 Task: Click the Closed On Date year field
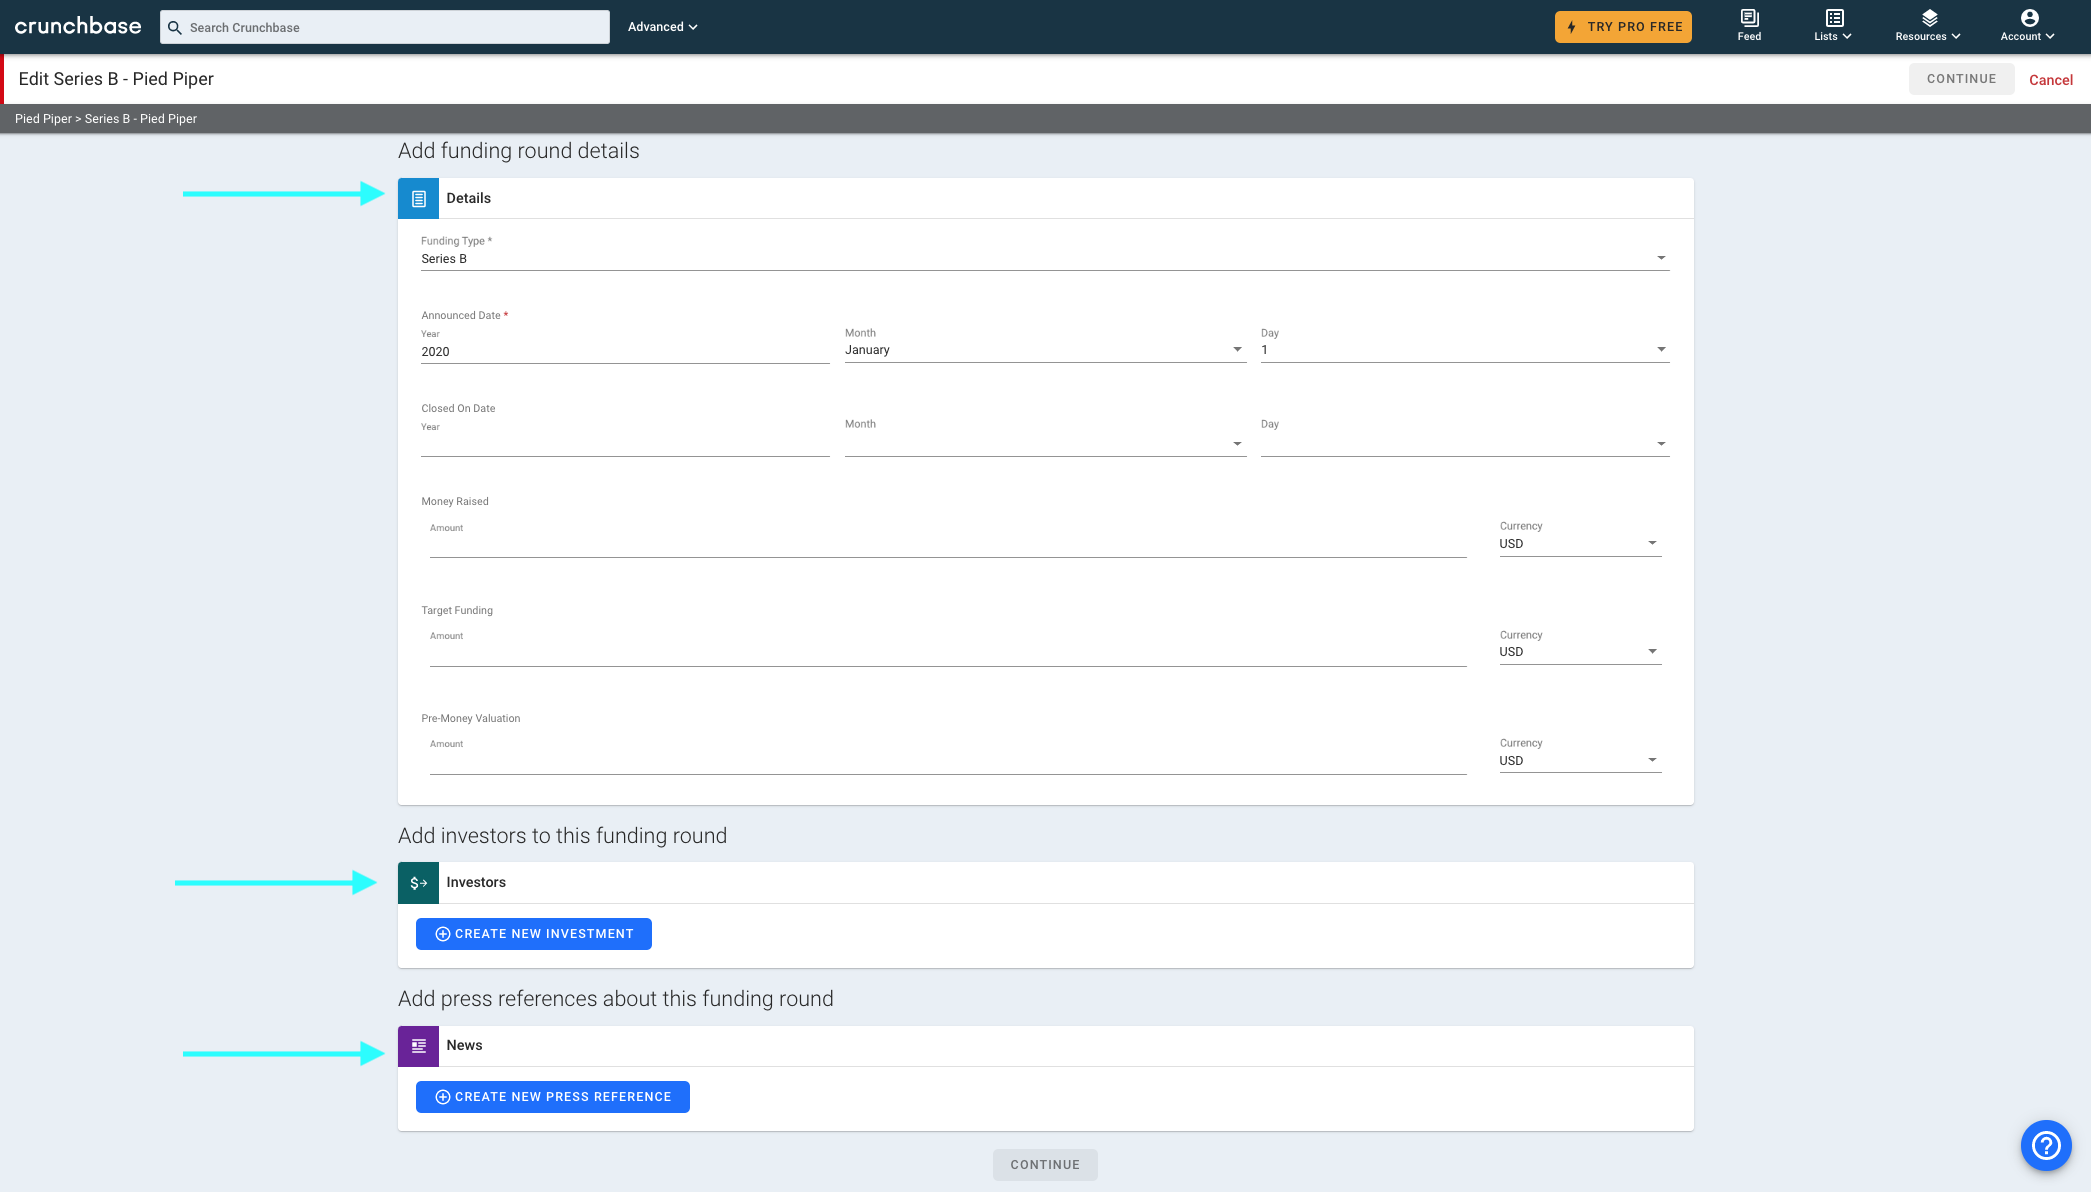(625, 445)
